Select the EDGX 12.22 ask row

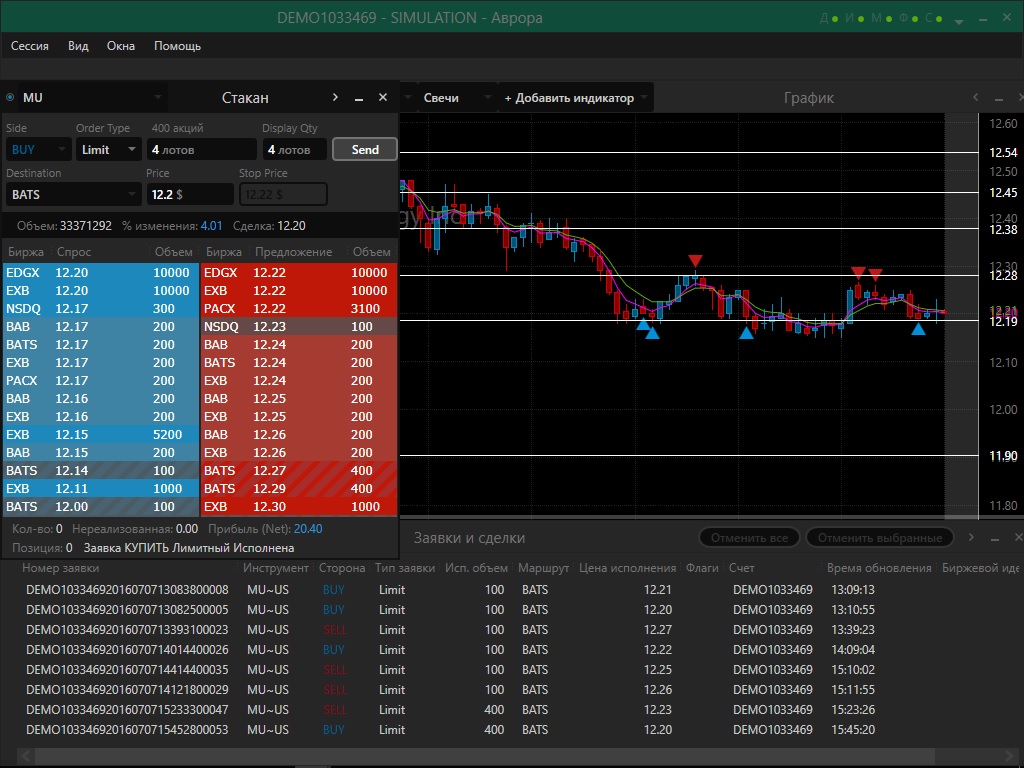299,273
